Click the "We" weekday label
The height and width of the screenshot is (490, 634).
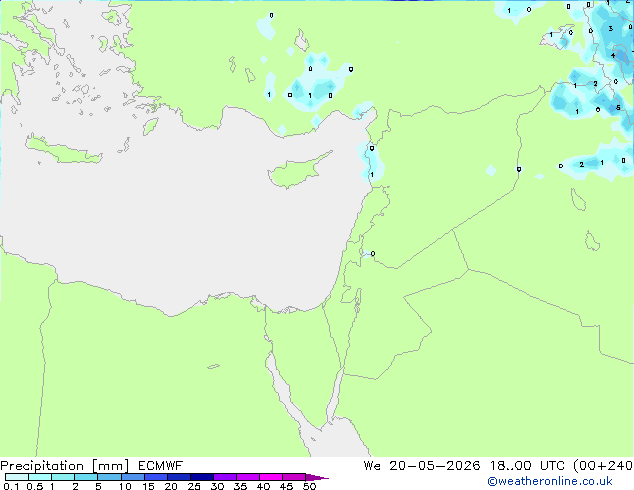pyautogui.click(x=372, y=466)
